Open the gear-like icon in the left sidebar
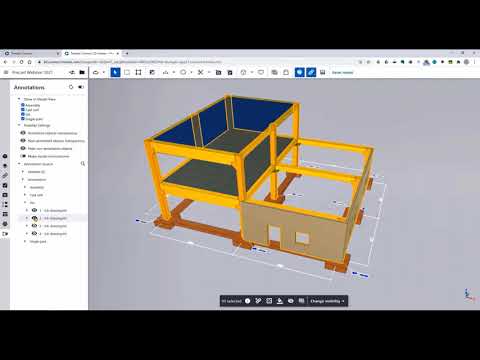 [5, 224]
